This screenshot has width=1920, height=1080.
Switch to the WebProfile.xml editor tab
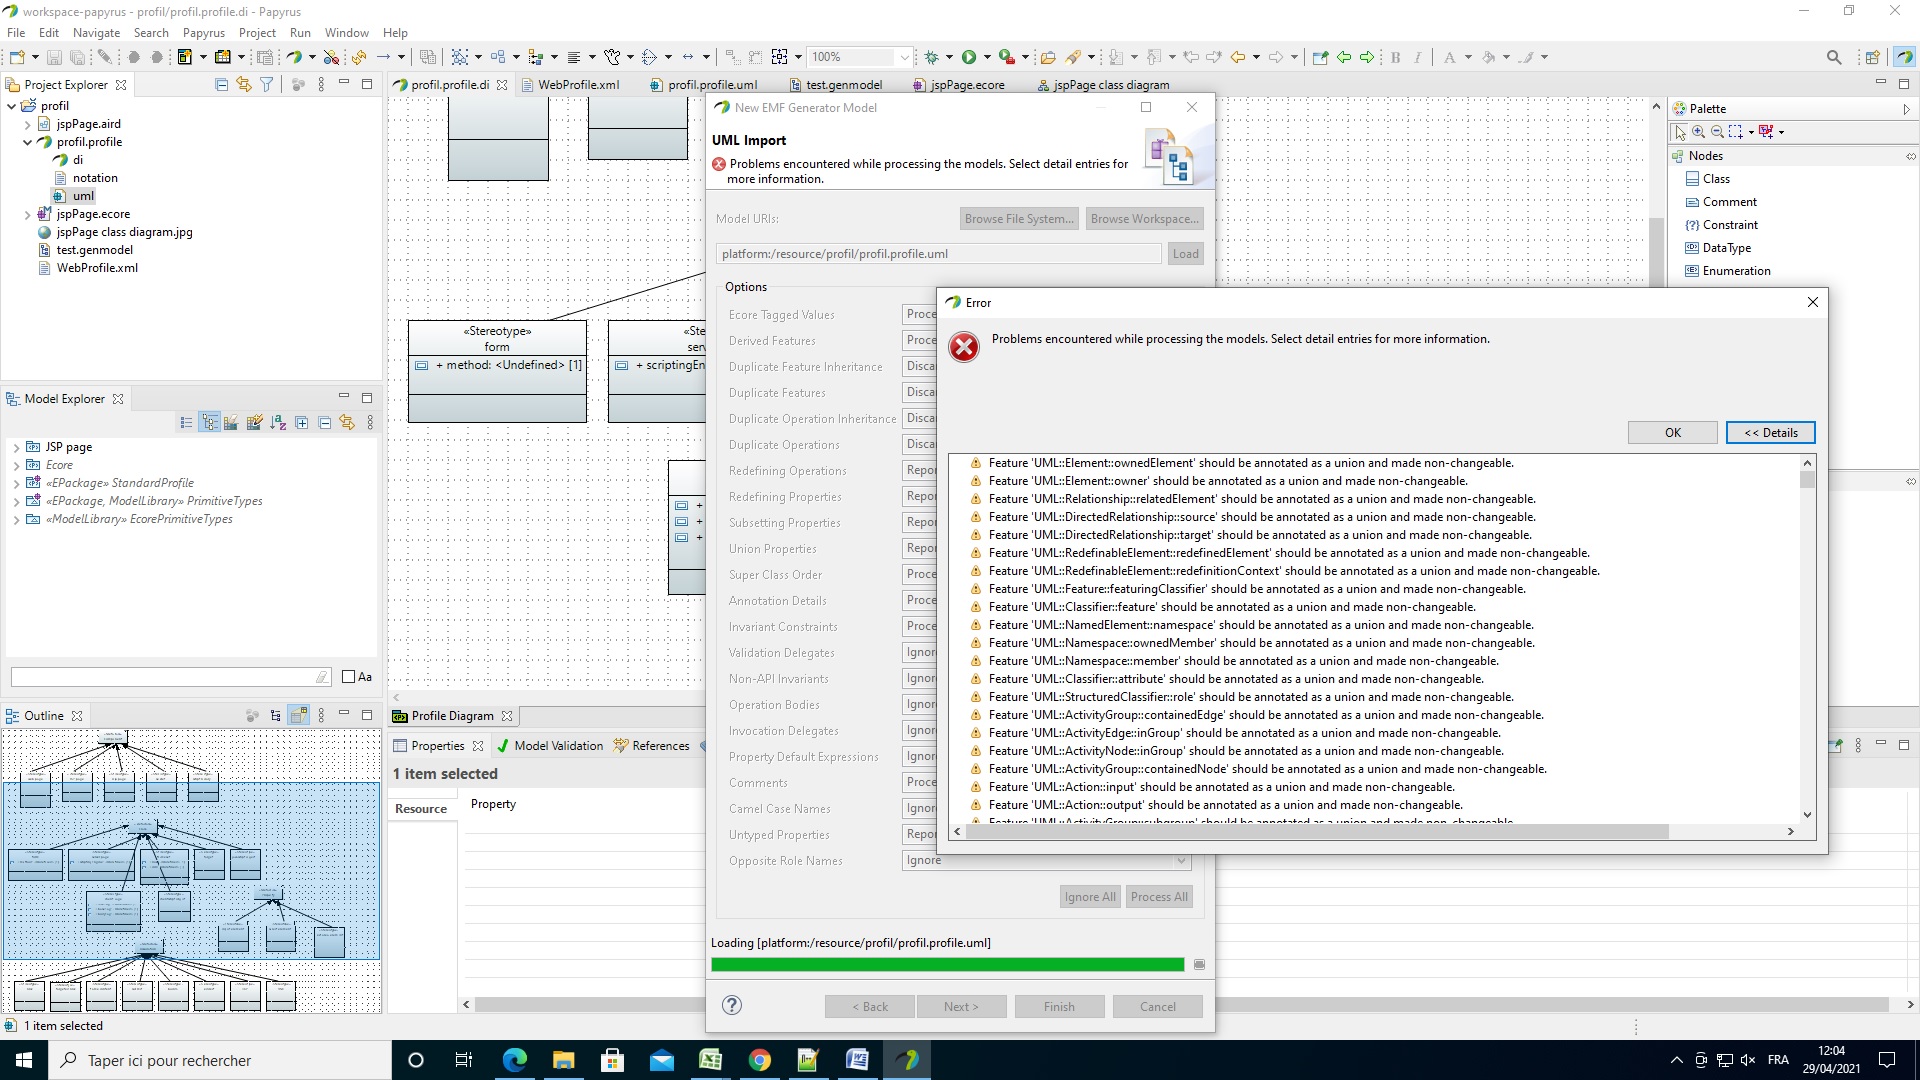tap(569, 85)
